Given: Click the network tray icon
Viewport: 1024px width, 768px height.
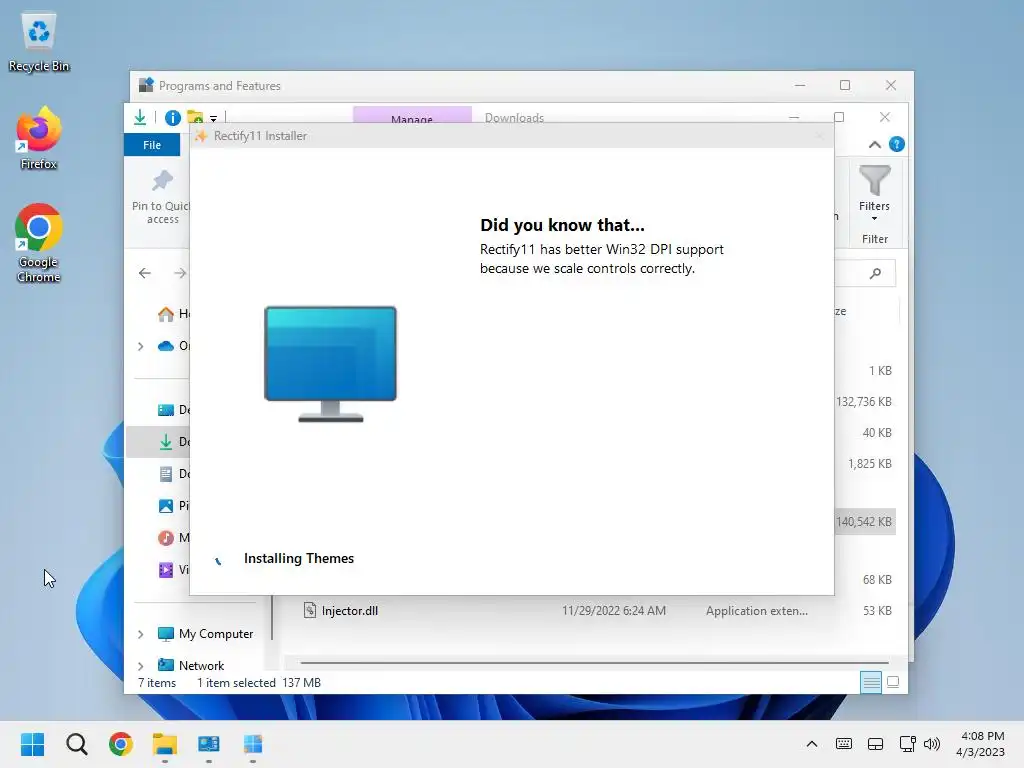Looking at the screenshot, I should [x=907, y=744].
